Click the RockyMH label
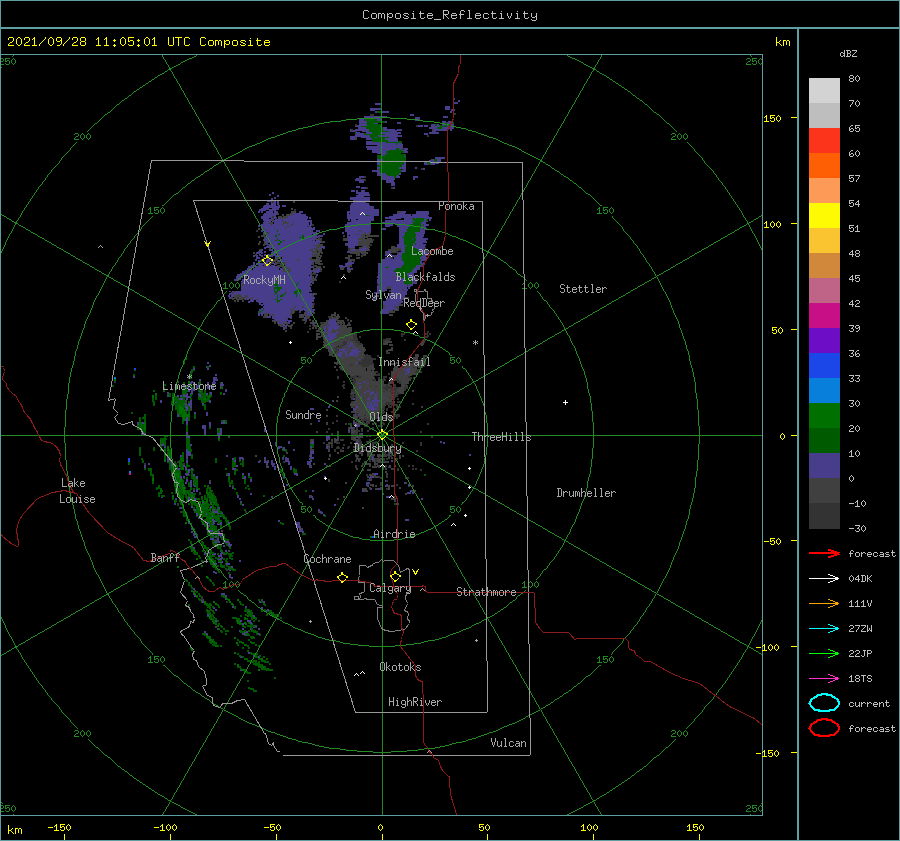 click(264, 280)
